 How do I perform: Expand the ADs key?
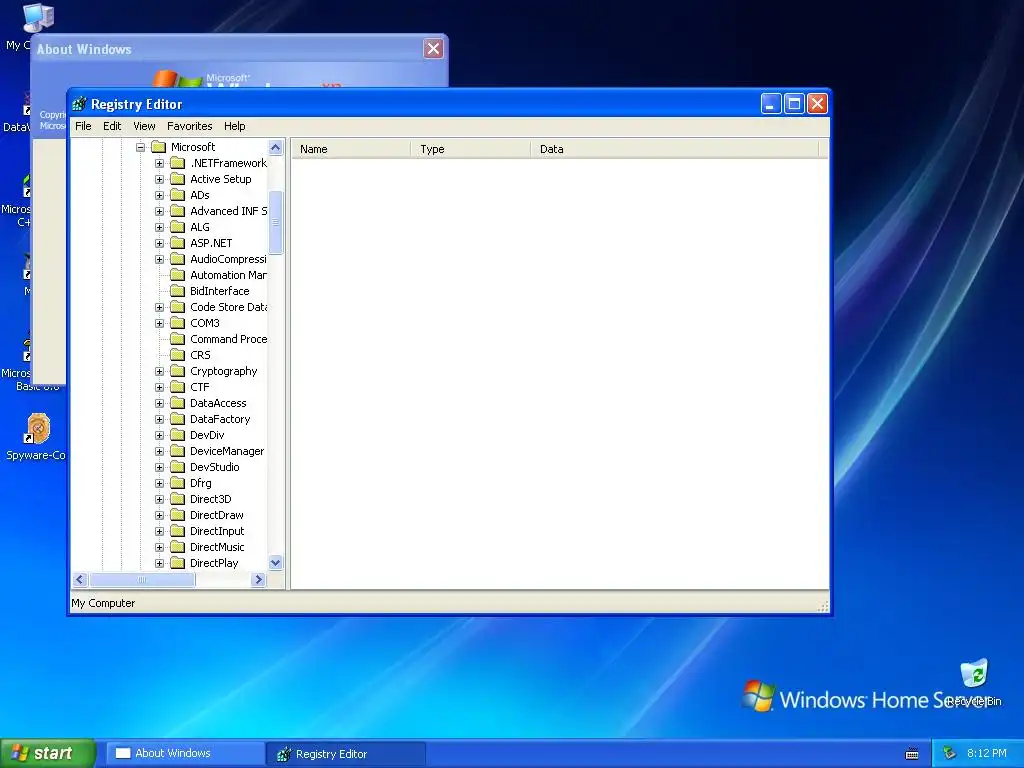[x=159, y=195]
